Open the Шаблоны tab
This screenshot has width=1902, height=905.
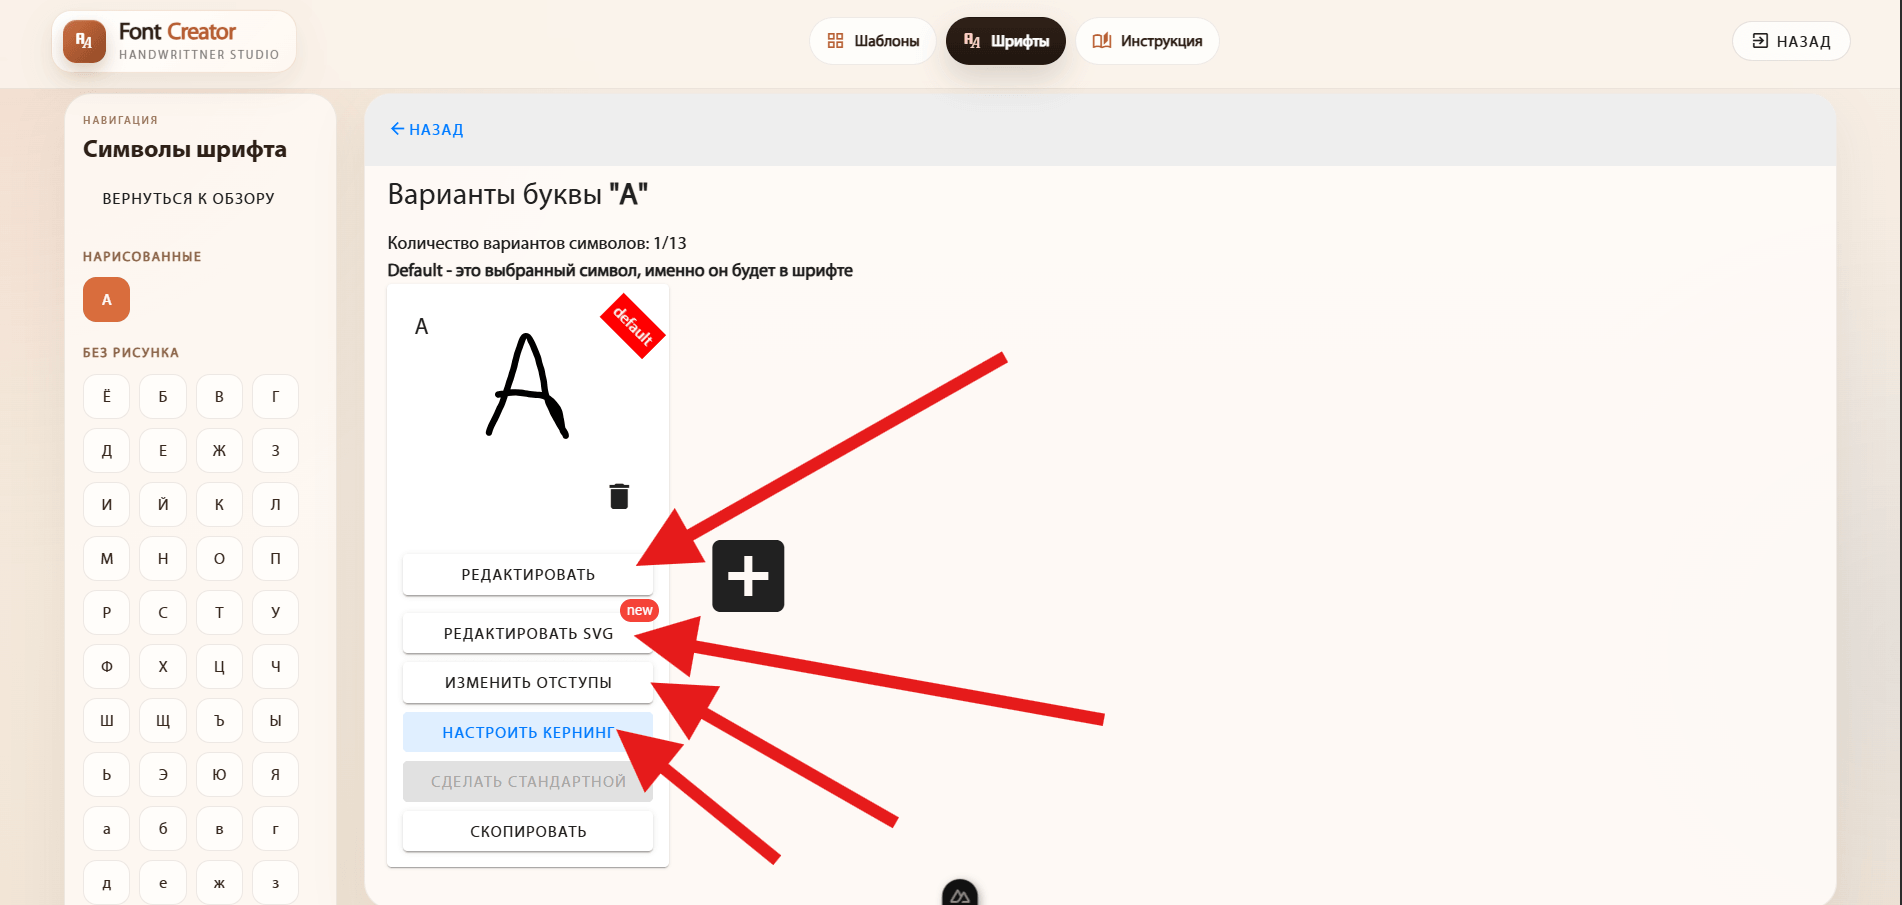pyautogui.click(x=873, y=41)
